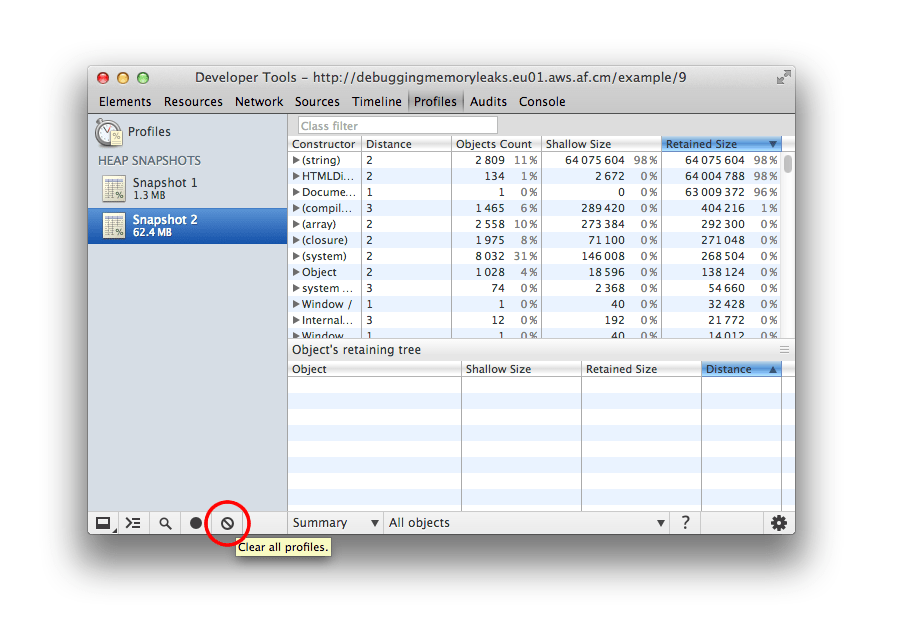This screenshot has height=622, width=905.
Task: Click the Profiles clock icon in sidebar
Action: pyautogui.click(x=110, y=131)
